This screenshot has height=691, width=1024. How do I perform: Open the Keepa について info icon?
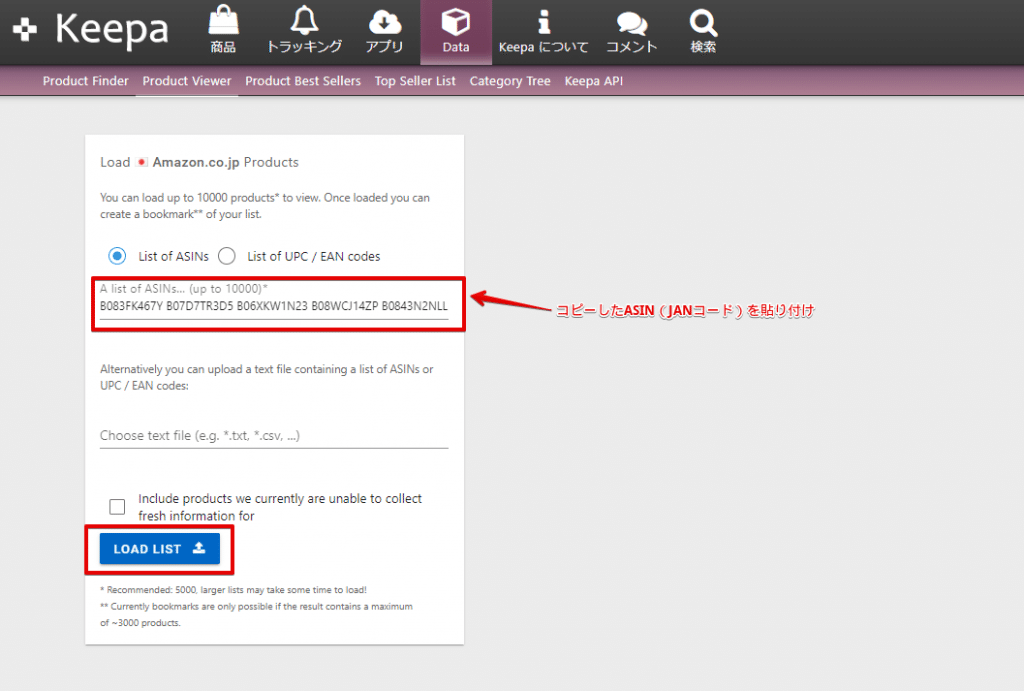pos(544,22)
